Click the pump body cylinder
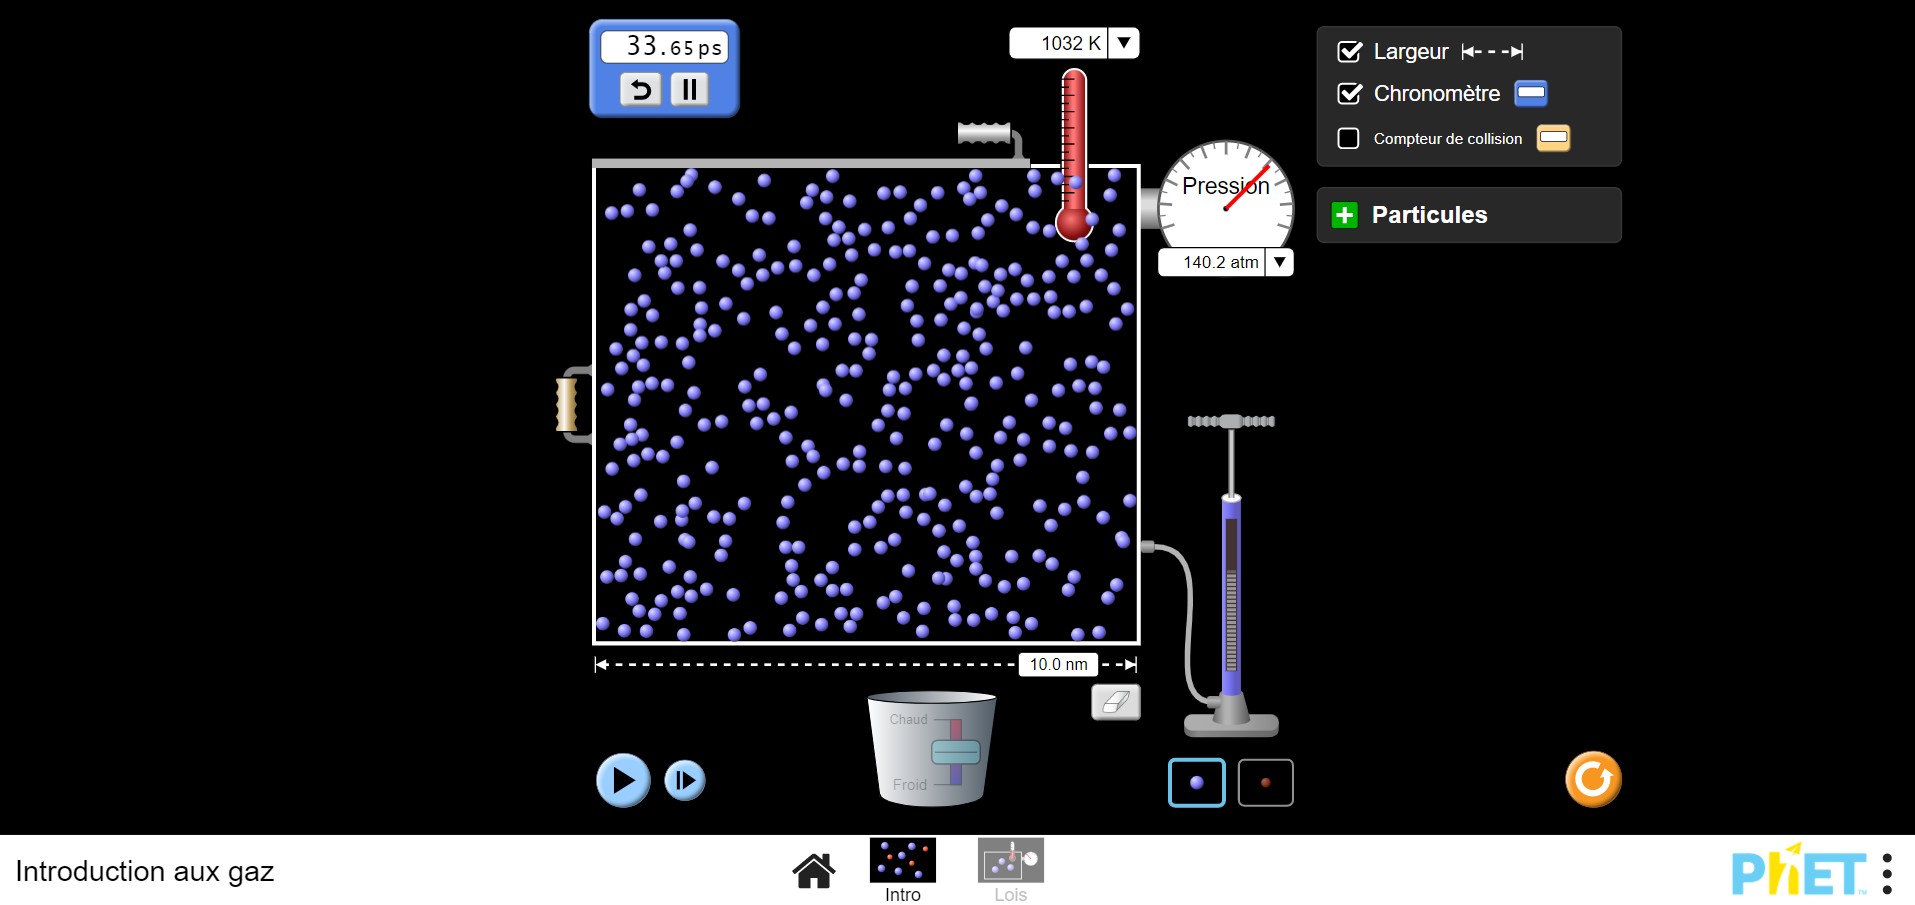 1231,596
